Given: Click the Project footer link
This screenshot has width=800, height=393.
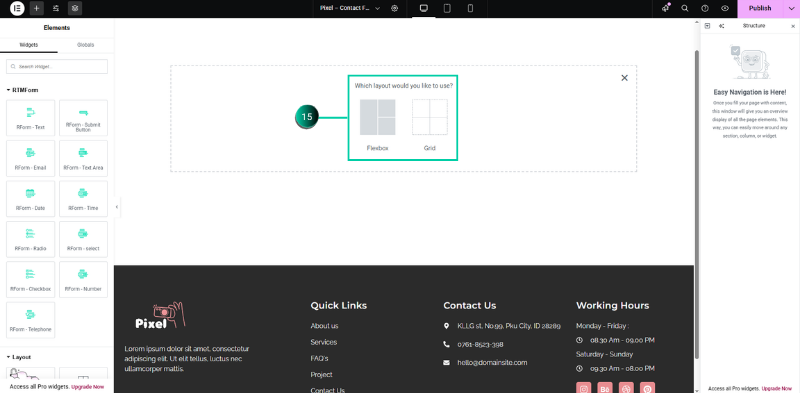Looking at the screenshot, I should (x=321, y=375).
